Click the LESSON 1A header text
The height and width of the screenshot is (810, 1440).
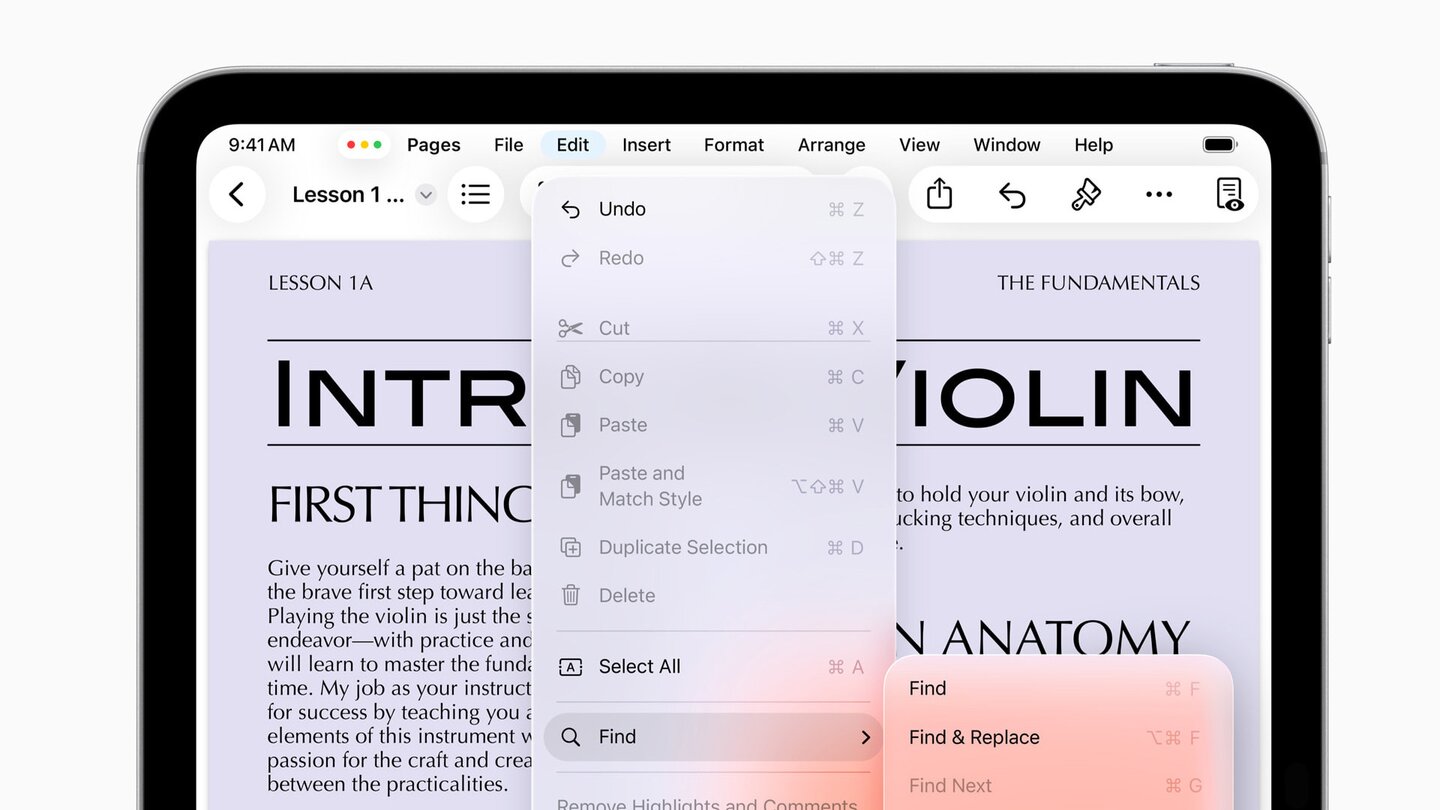[321, 283]
